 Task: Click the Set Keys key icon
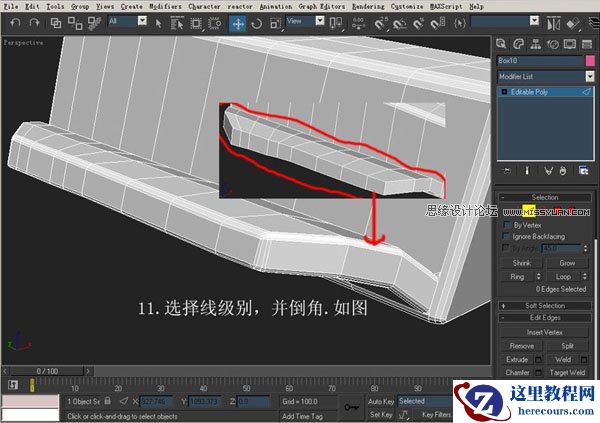(351, 407)
